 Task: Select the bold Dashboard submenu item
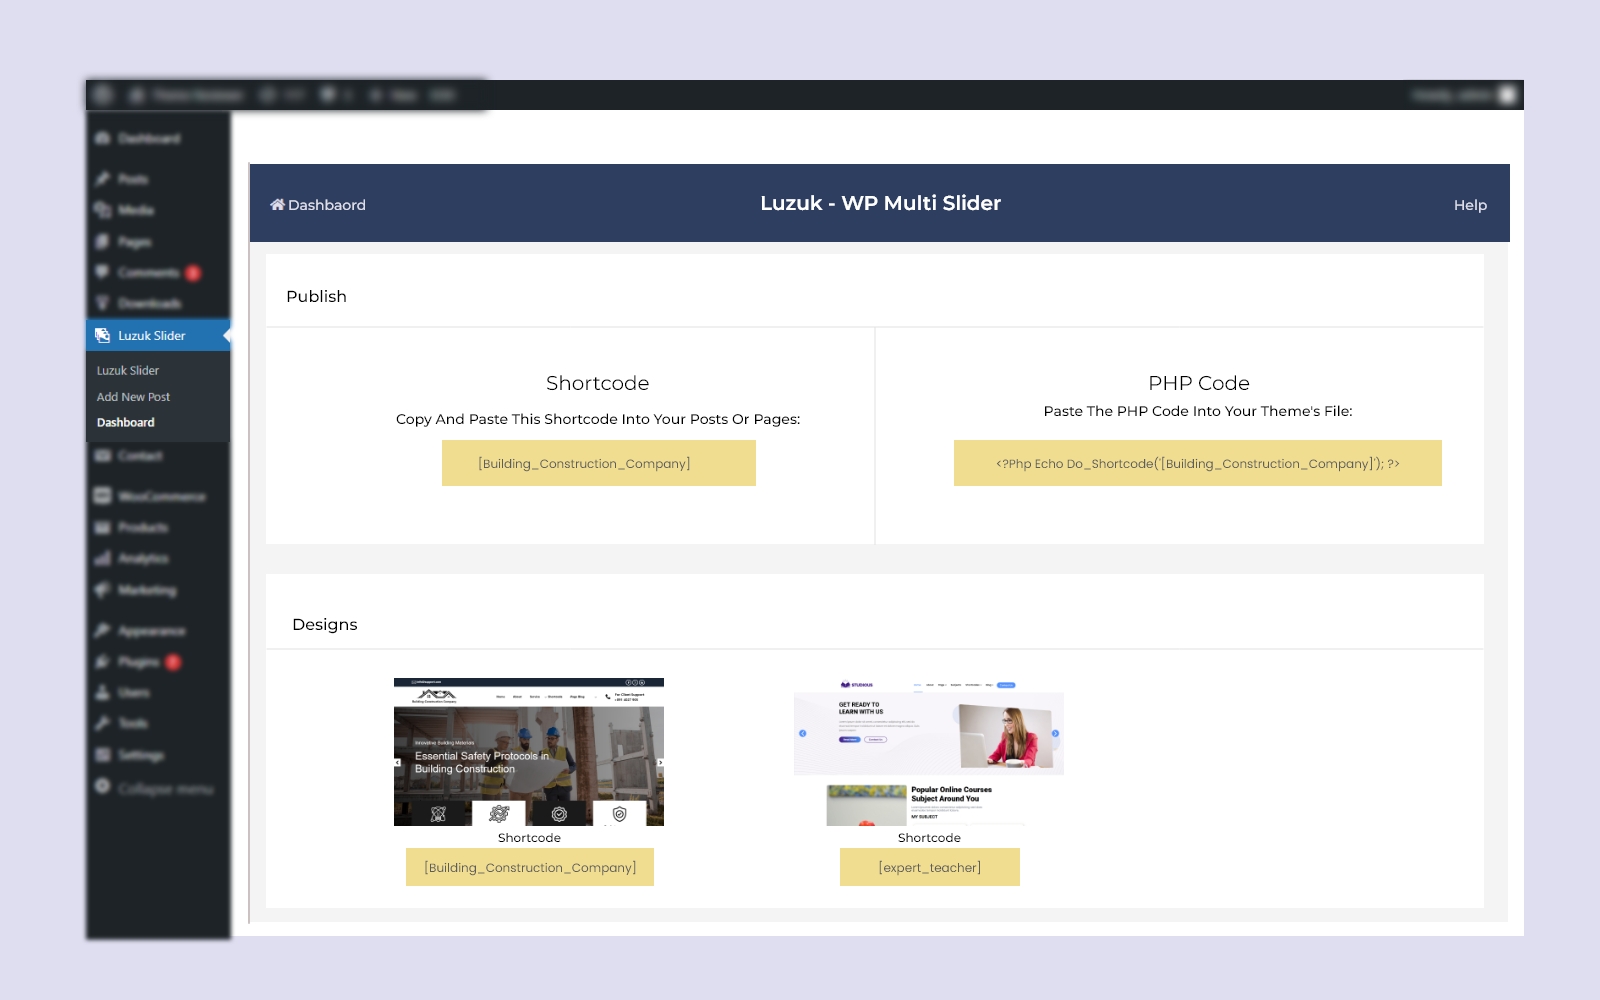pos(126,422)
